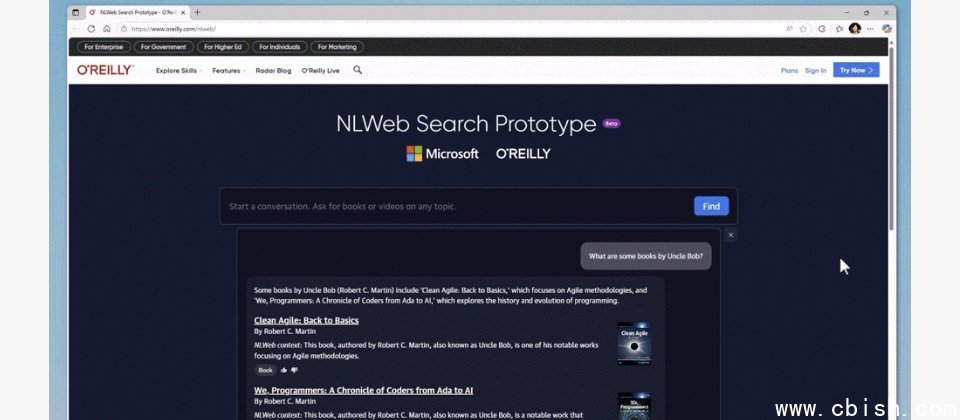The width and height of the screenshot is (960, 420).
Task: Open O'Reilly Live page
Action: [x=320, y=70]
